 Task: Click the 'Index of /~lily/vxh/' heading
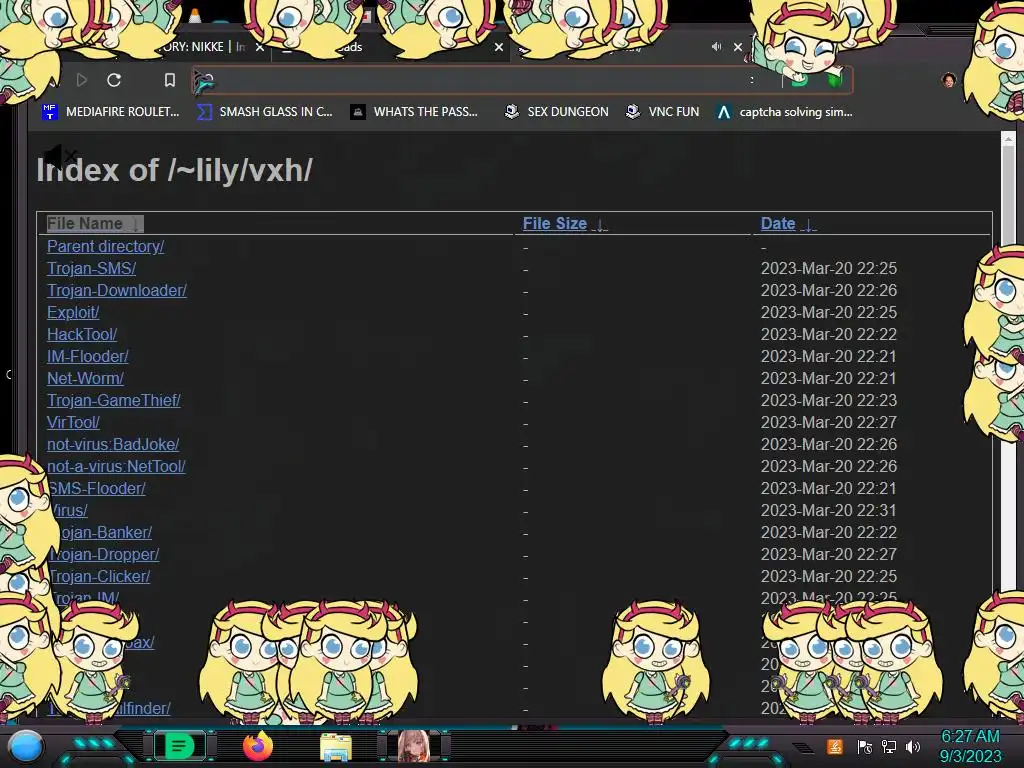(174, 170)
